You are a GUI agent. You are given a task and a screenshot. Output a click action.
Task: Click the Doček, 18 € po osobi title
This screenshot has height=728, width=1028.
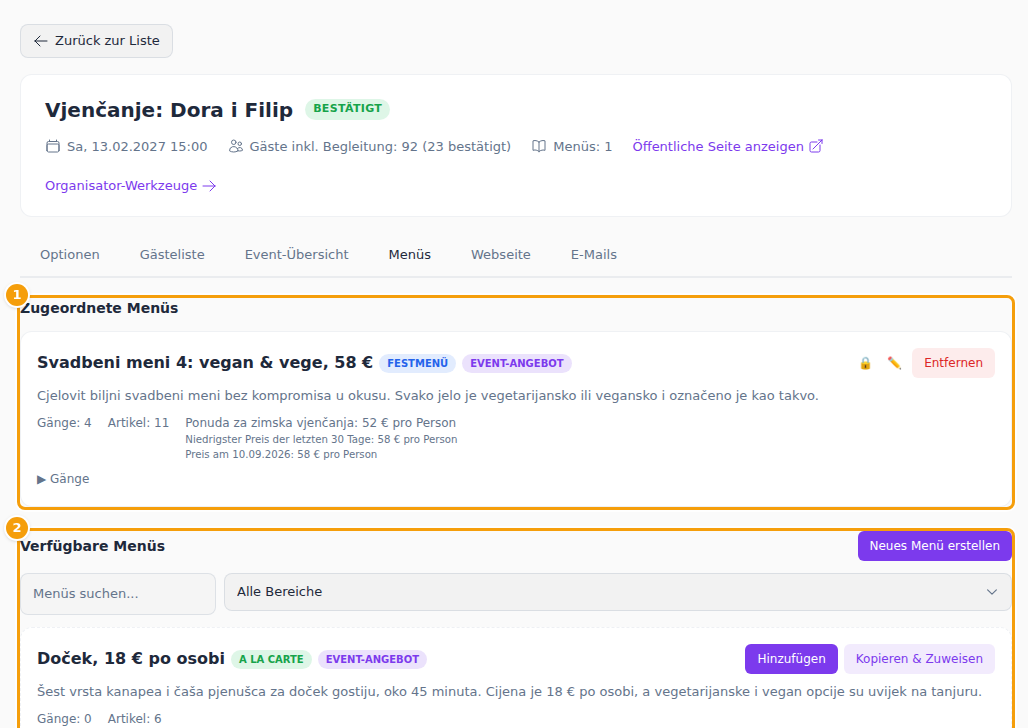coord(131,658)
